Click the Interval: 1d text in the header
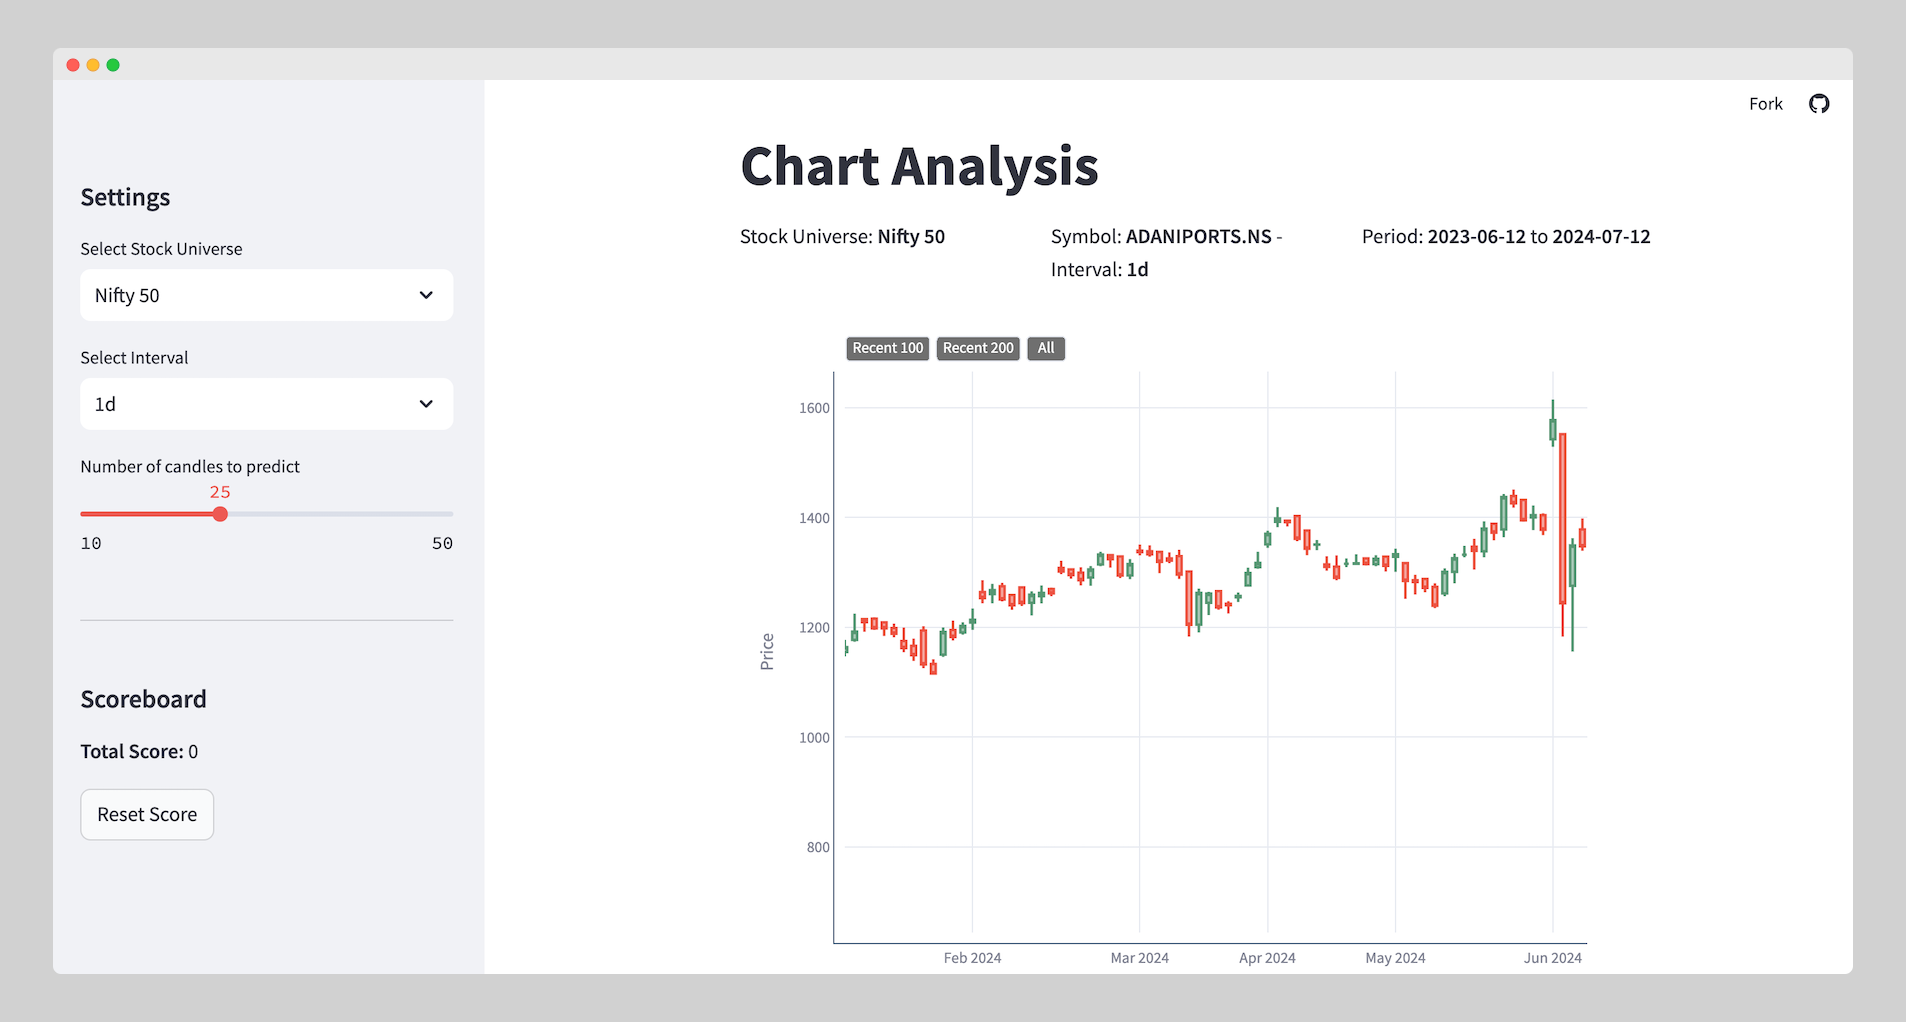The image size is (1906, 1022). pos(1099,270)
